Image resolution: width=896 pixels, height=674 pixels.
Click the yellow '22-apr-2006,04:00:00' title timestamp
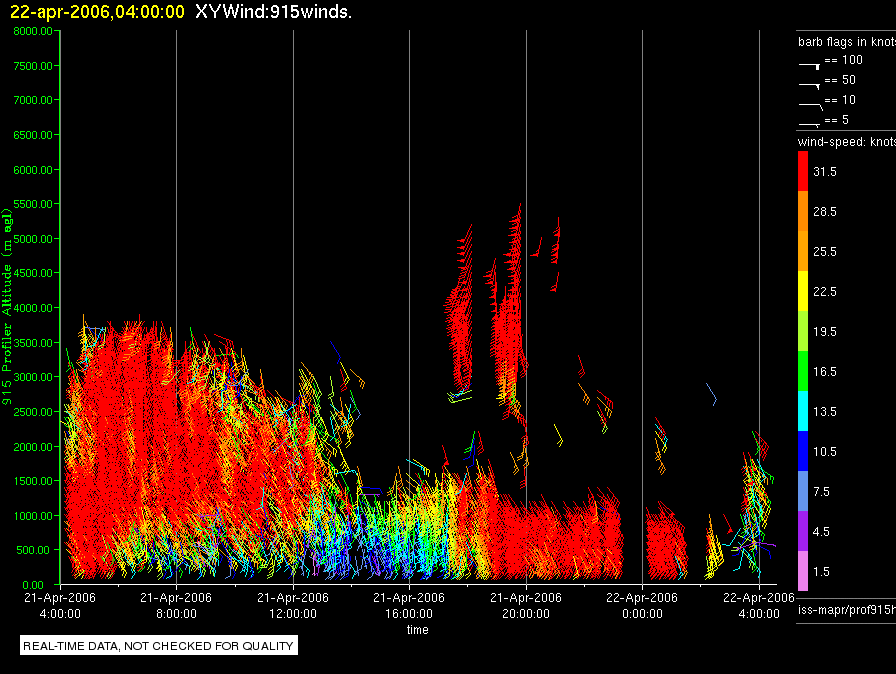coord(97,12)
